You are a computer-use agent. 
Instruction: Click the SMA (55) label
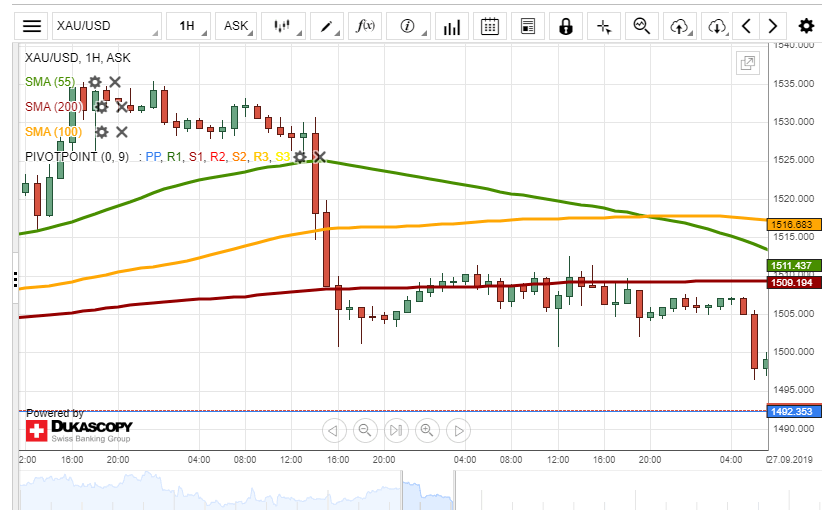click(x=50, y=82)
